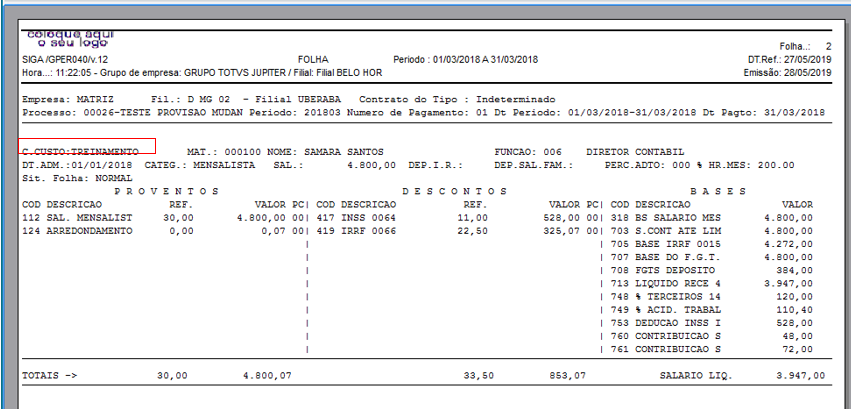Select the 'DT.Ref.: 27/05/2019' reference date
Screen dimensions: 851x409
[x=789, y=60]
